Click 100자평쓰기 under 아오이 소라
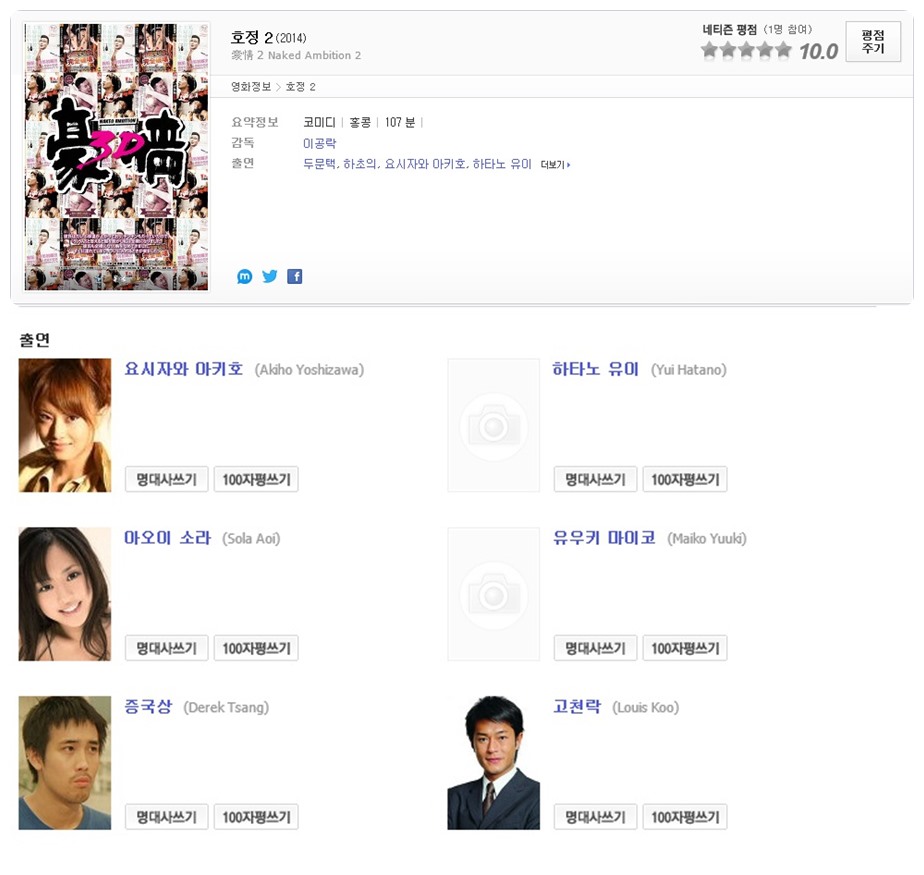This screenshot has width=924, height=875. pos(256,648)
